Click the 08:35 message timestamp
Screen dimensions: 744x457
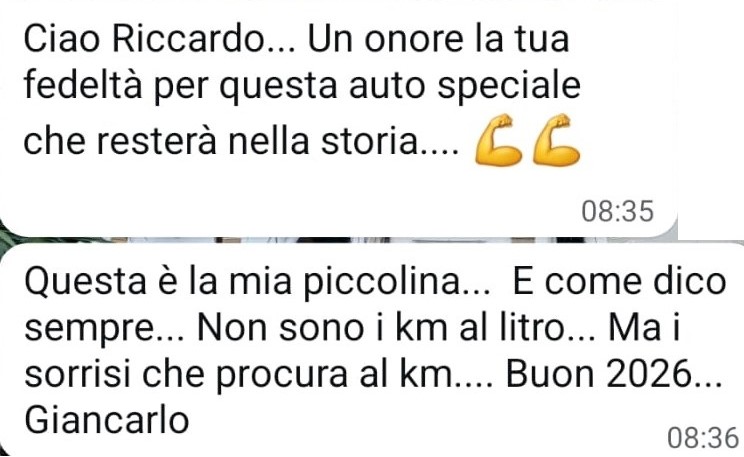click(x=618, y=211)
